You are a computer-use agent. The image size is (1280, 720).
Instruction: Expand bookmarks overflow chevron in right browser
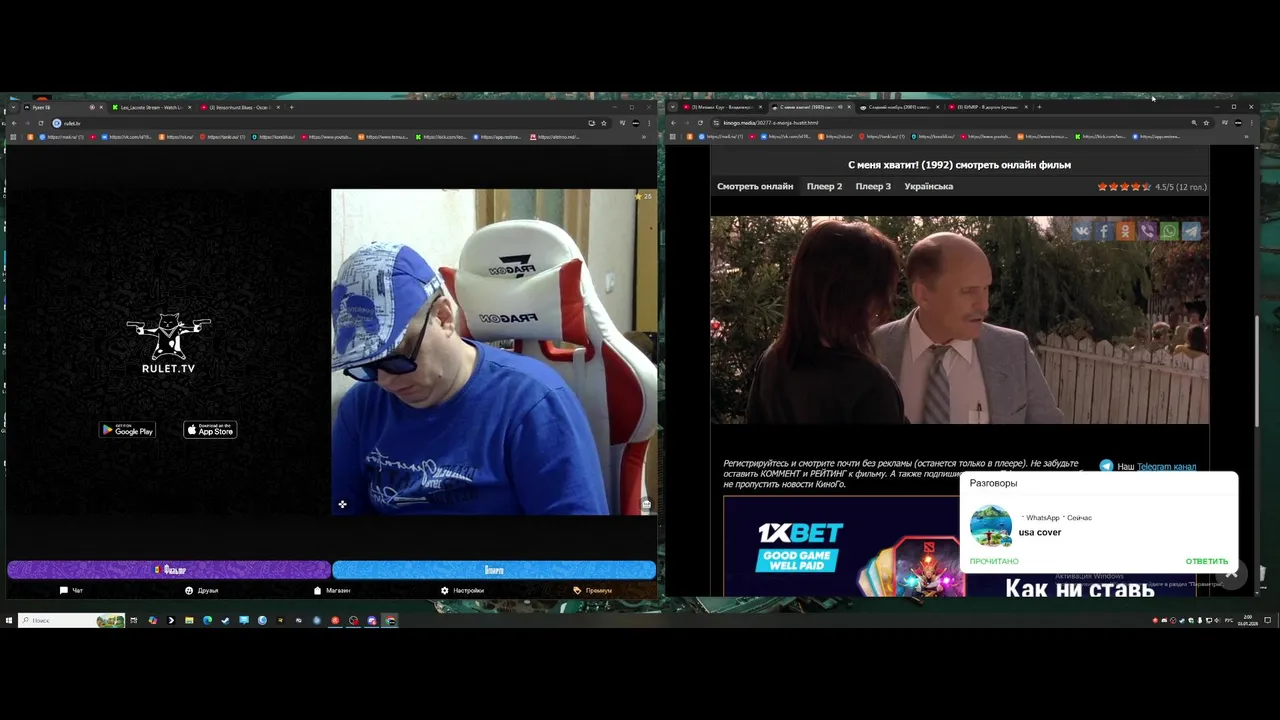(1245, 137)
